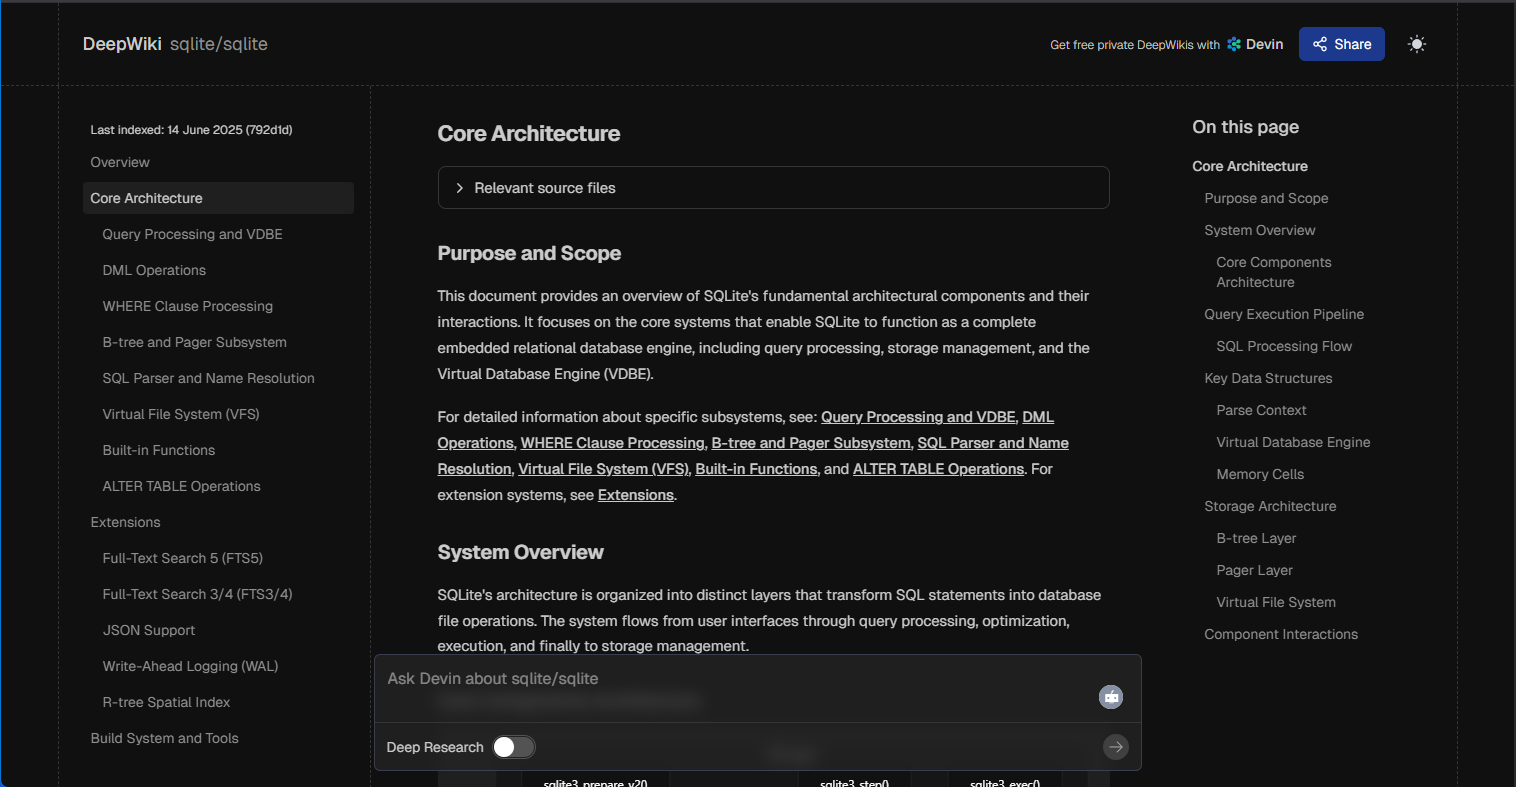Jump to Virtual Database Engine section
This screenshot has height=787, width=1516.
1293,442
